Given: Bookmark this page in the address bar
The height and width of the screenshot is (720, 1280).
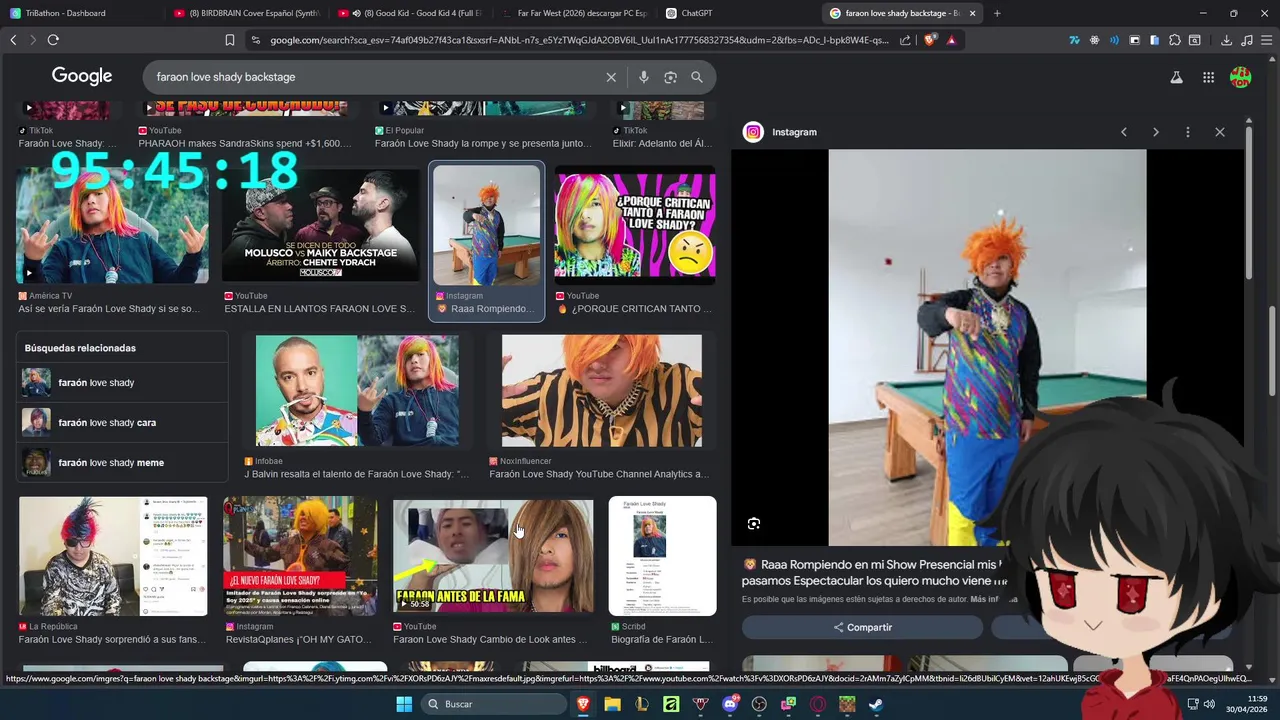Looking at the screenshot, I should 229,40.
